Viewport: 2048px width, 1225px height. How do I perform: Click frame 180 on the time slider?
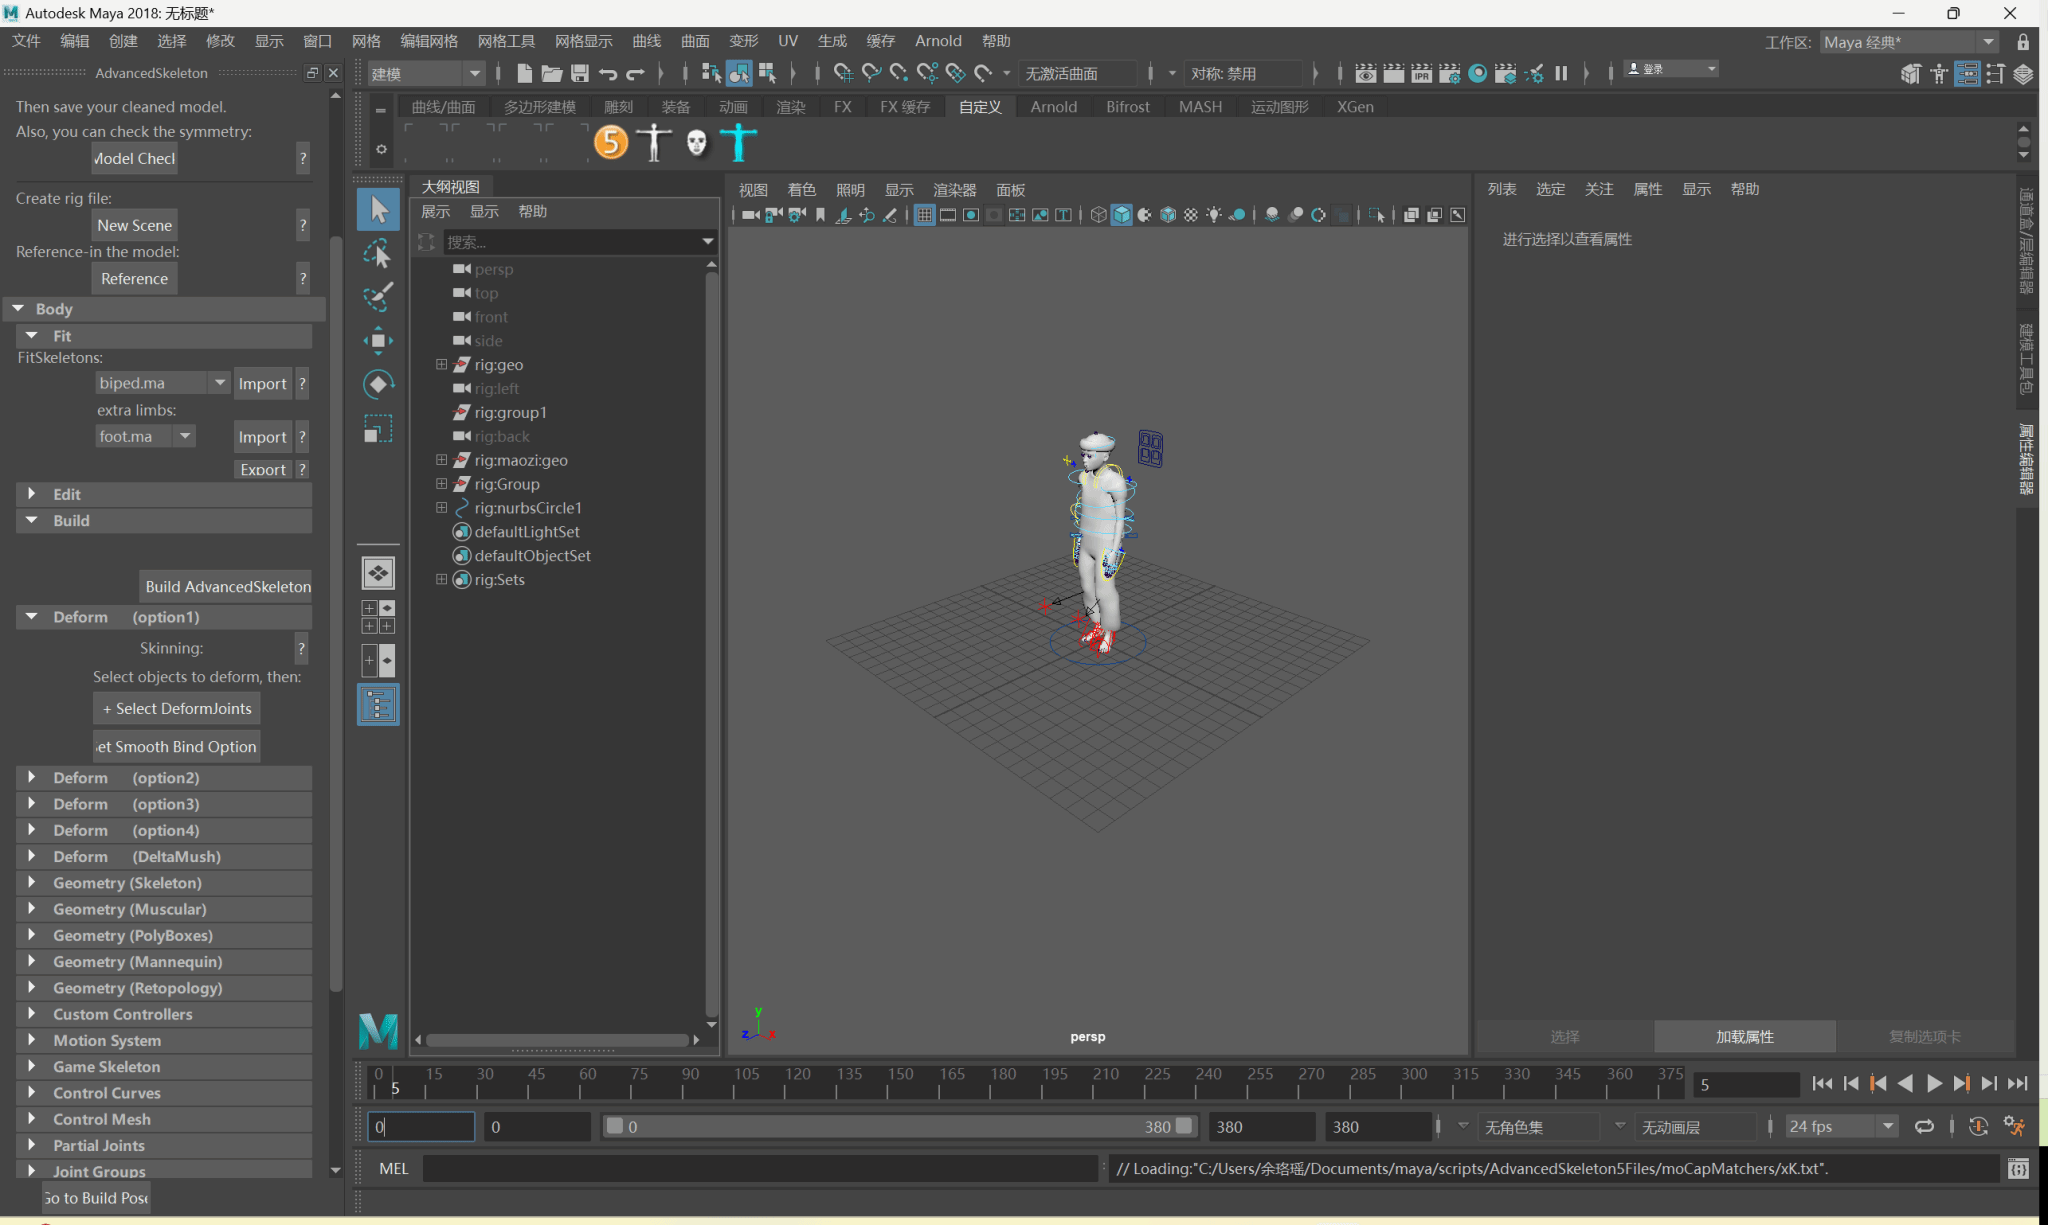[x=991, y=1085]
